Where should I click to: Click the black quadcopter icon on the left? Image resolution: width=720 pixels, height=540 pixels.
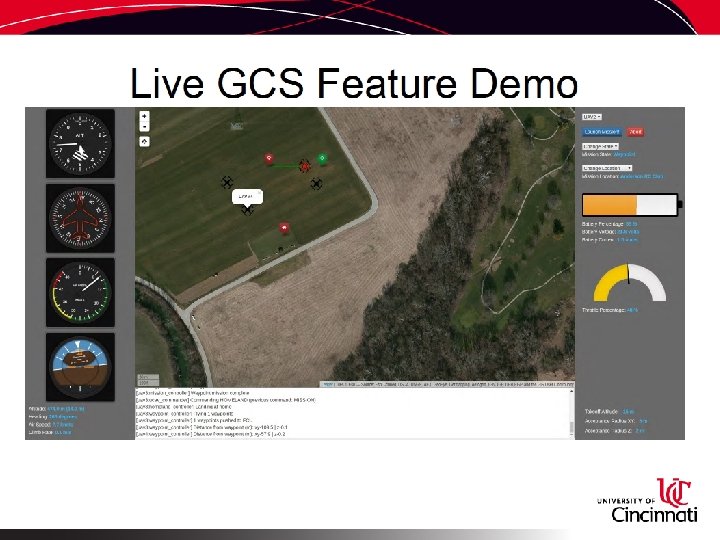pyautogui.click(x=227, y=182)
